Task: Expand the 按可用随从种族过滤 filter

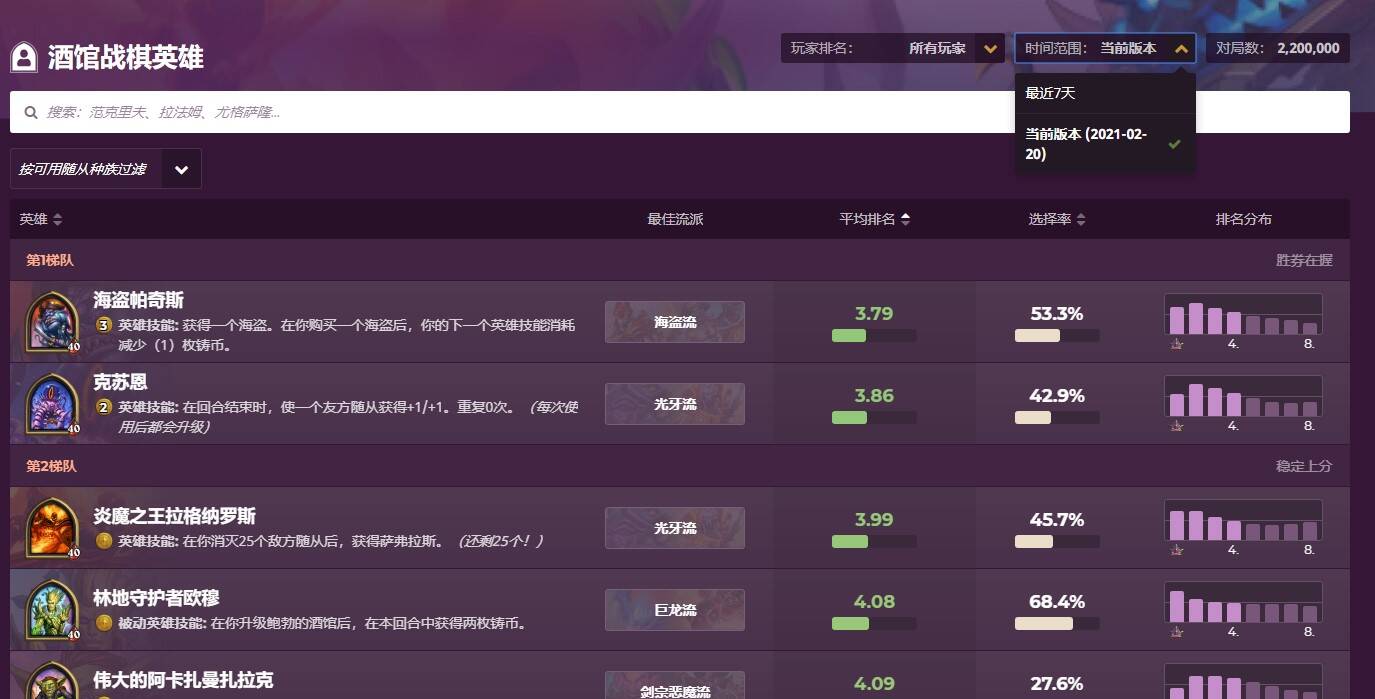Action: pos(181,169)
